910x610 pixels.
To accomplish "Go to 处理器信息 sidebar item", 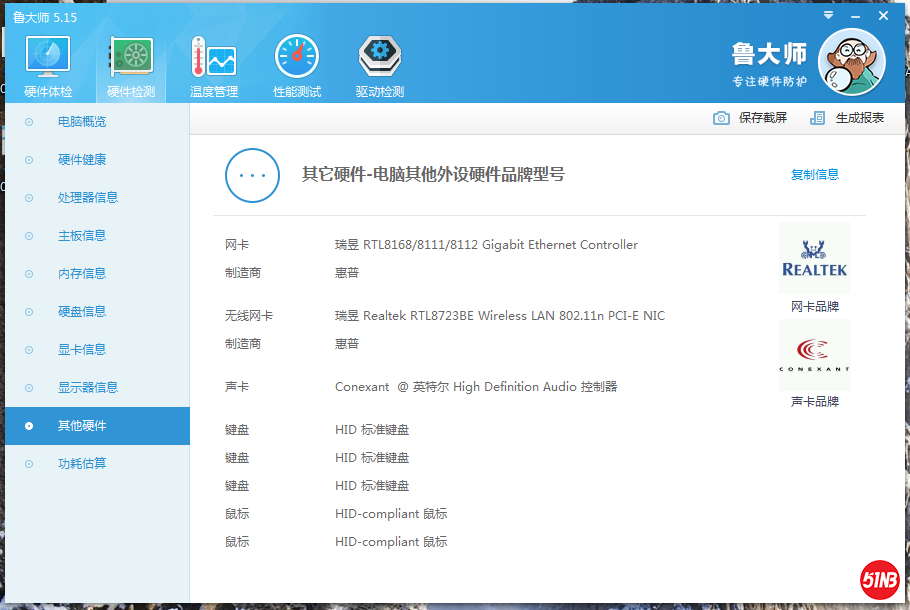I will coord(88,198).
